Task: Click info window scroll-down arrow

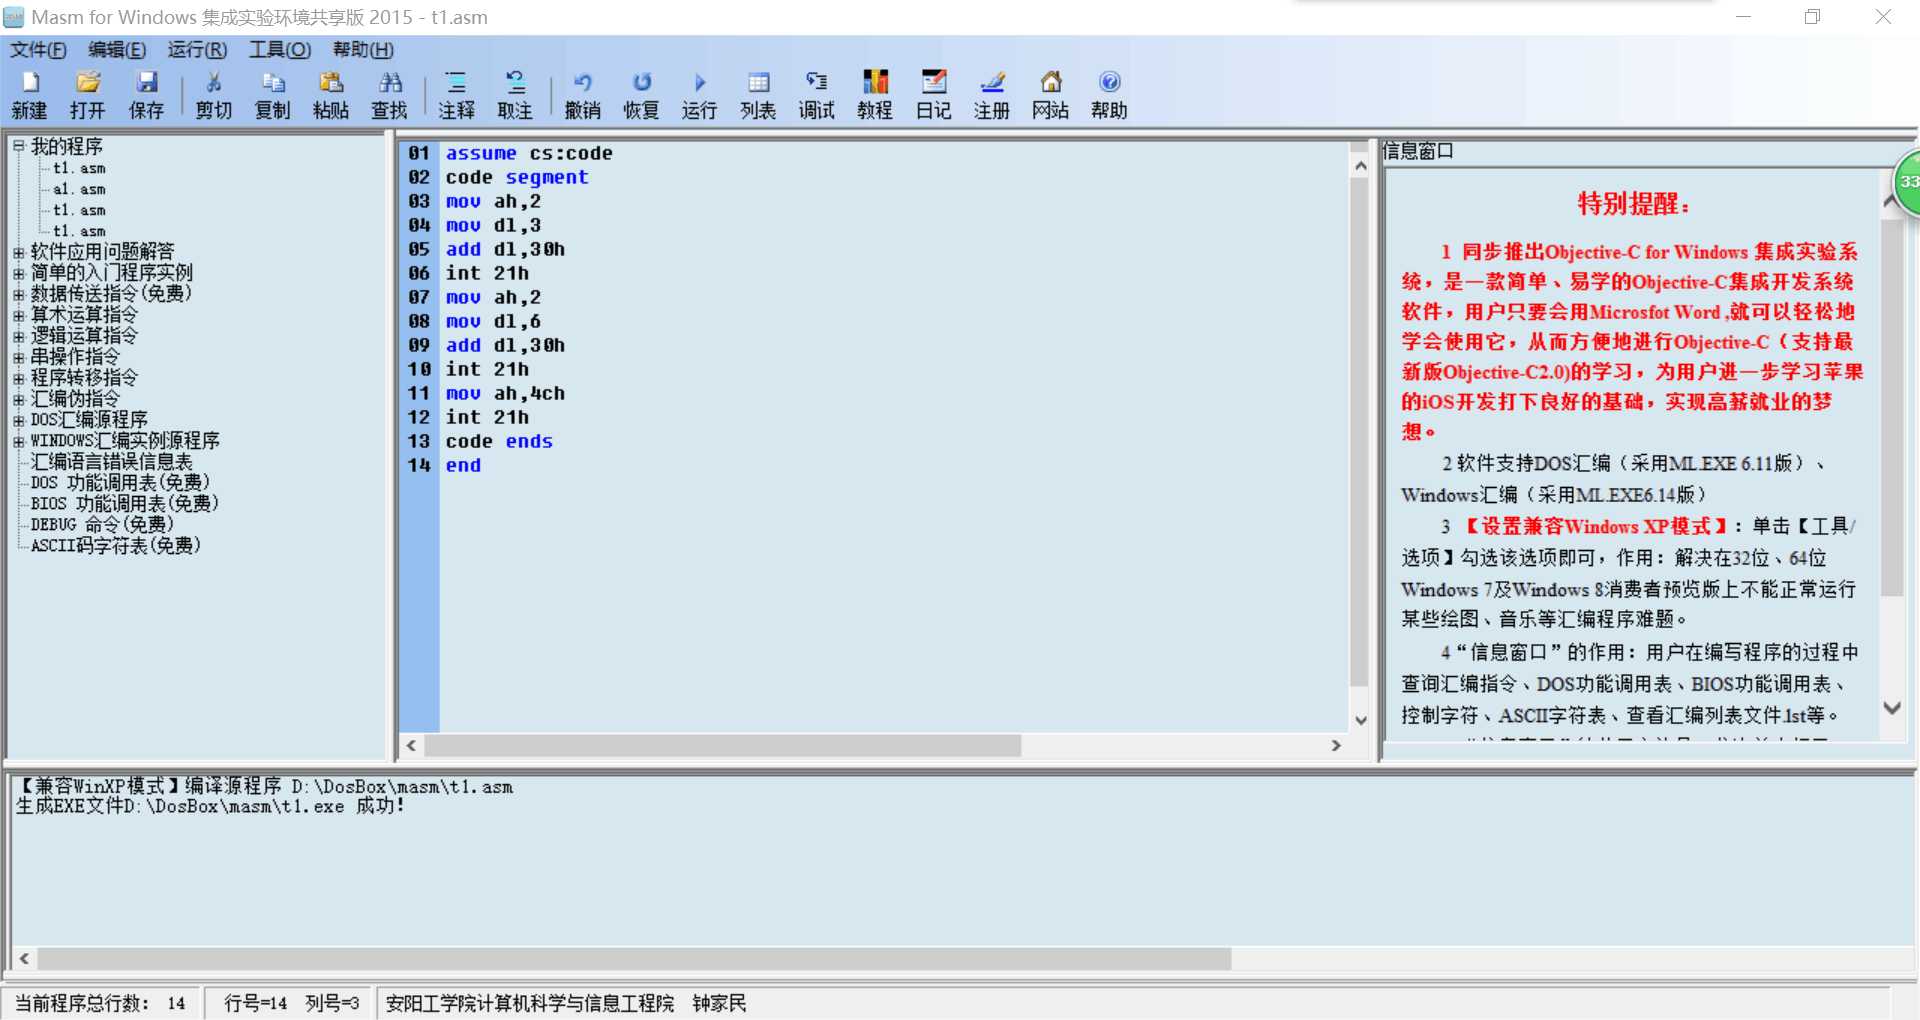Action: (1891, 707)
